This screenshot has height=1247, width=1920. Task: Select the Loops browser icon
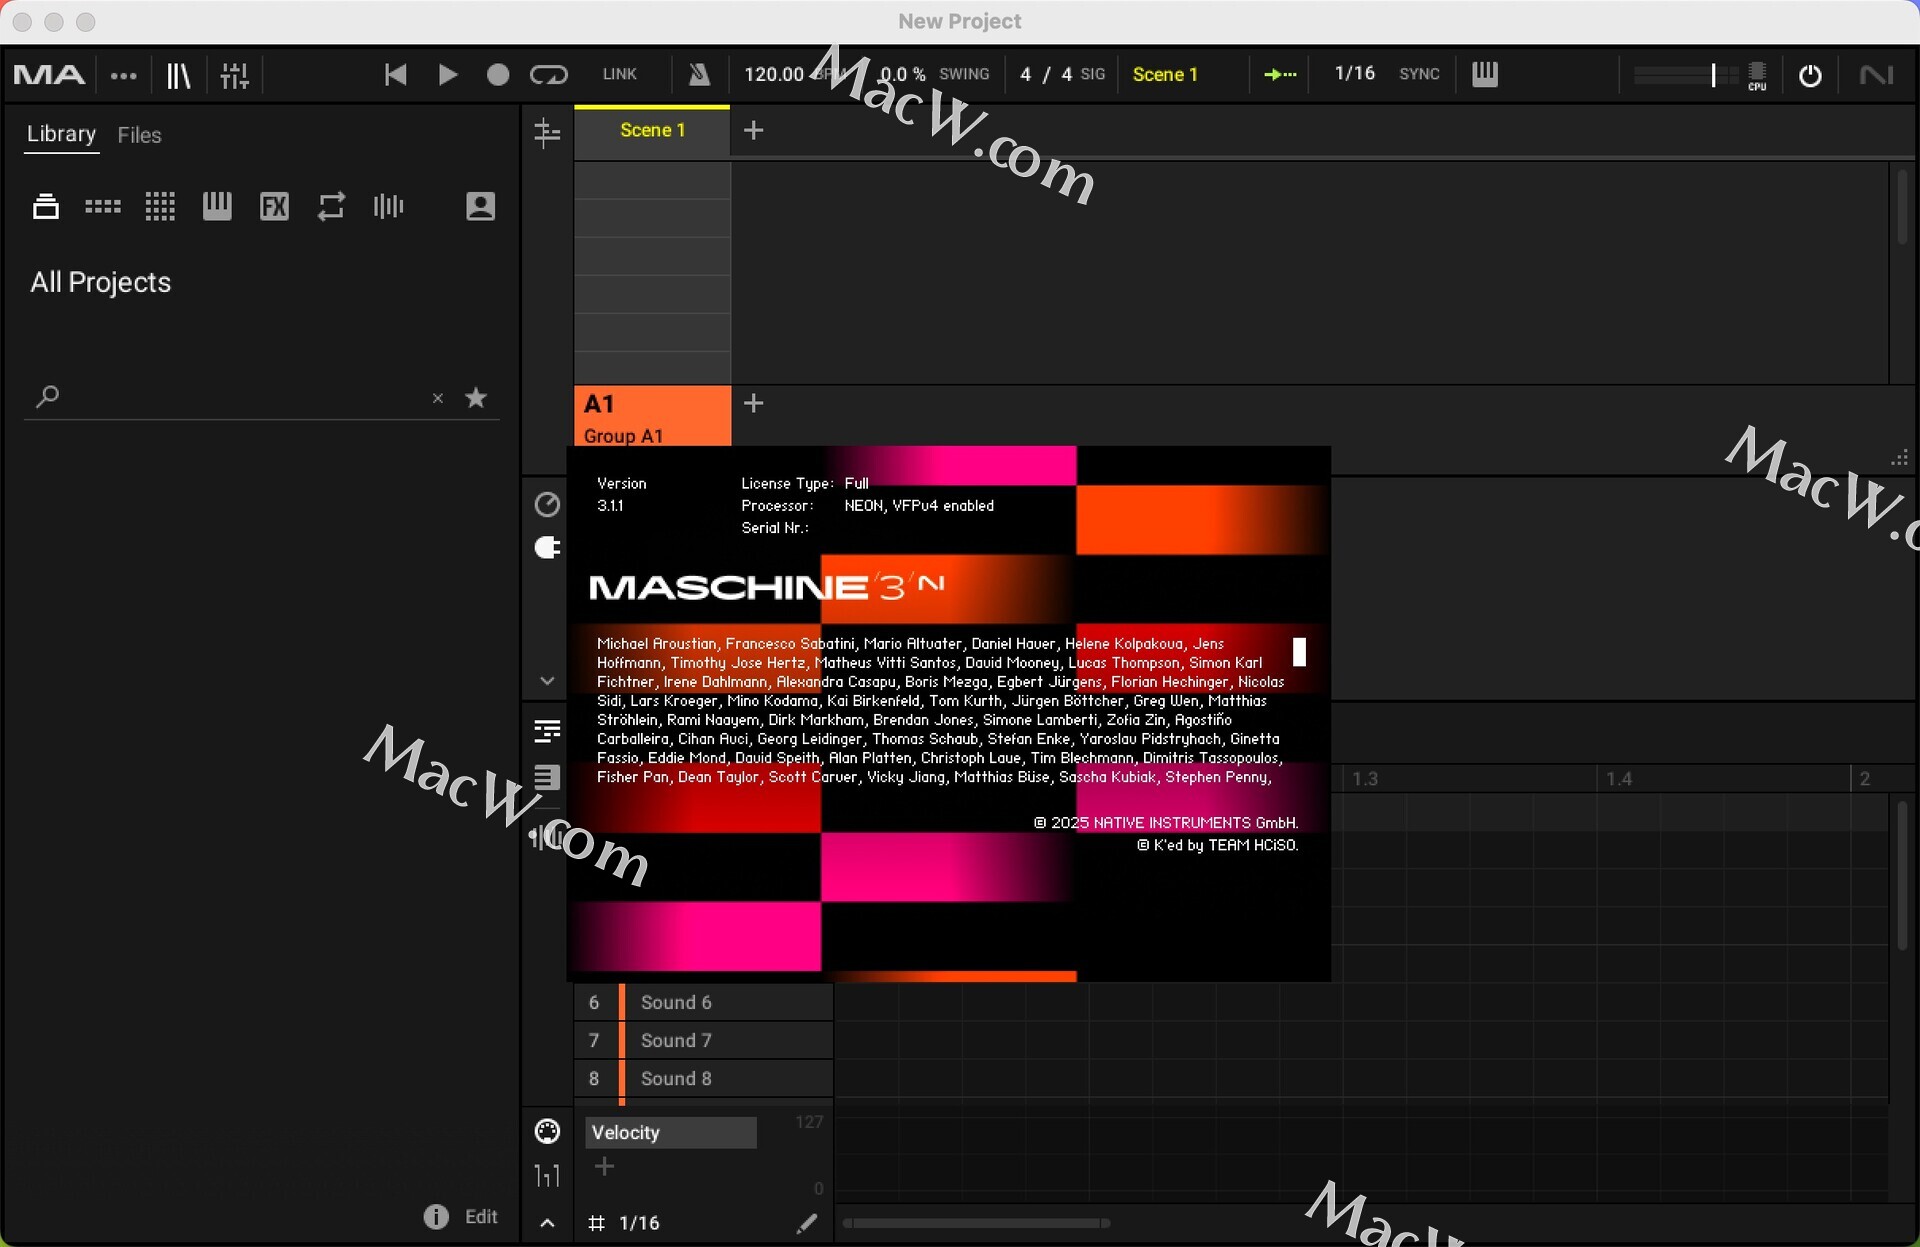331,206
